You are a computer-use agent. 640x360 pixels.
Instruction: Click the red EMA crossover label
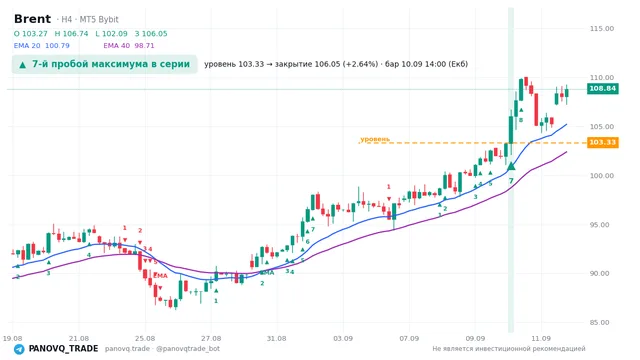tap(160, 276)
